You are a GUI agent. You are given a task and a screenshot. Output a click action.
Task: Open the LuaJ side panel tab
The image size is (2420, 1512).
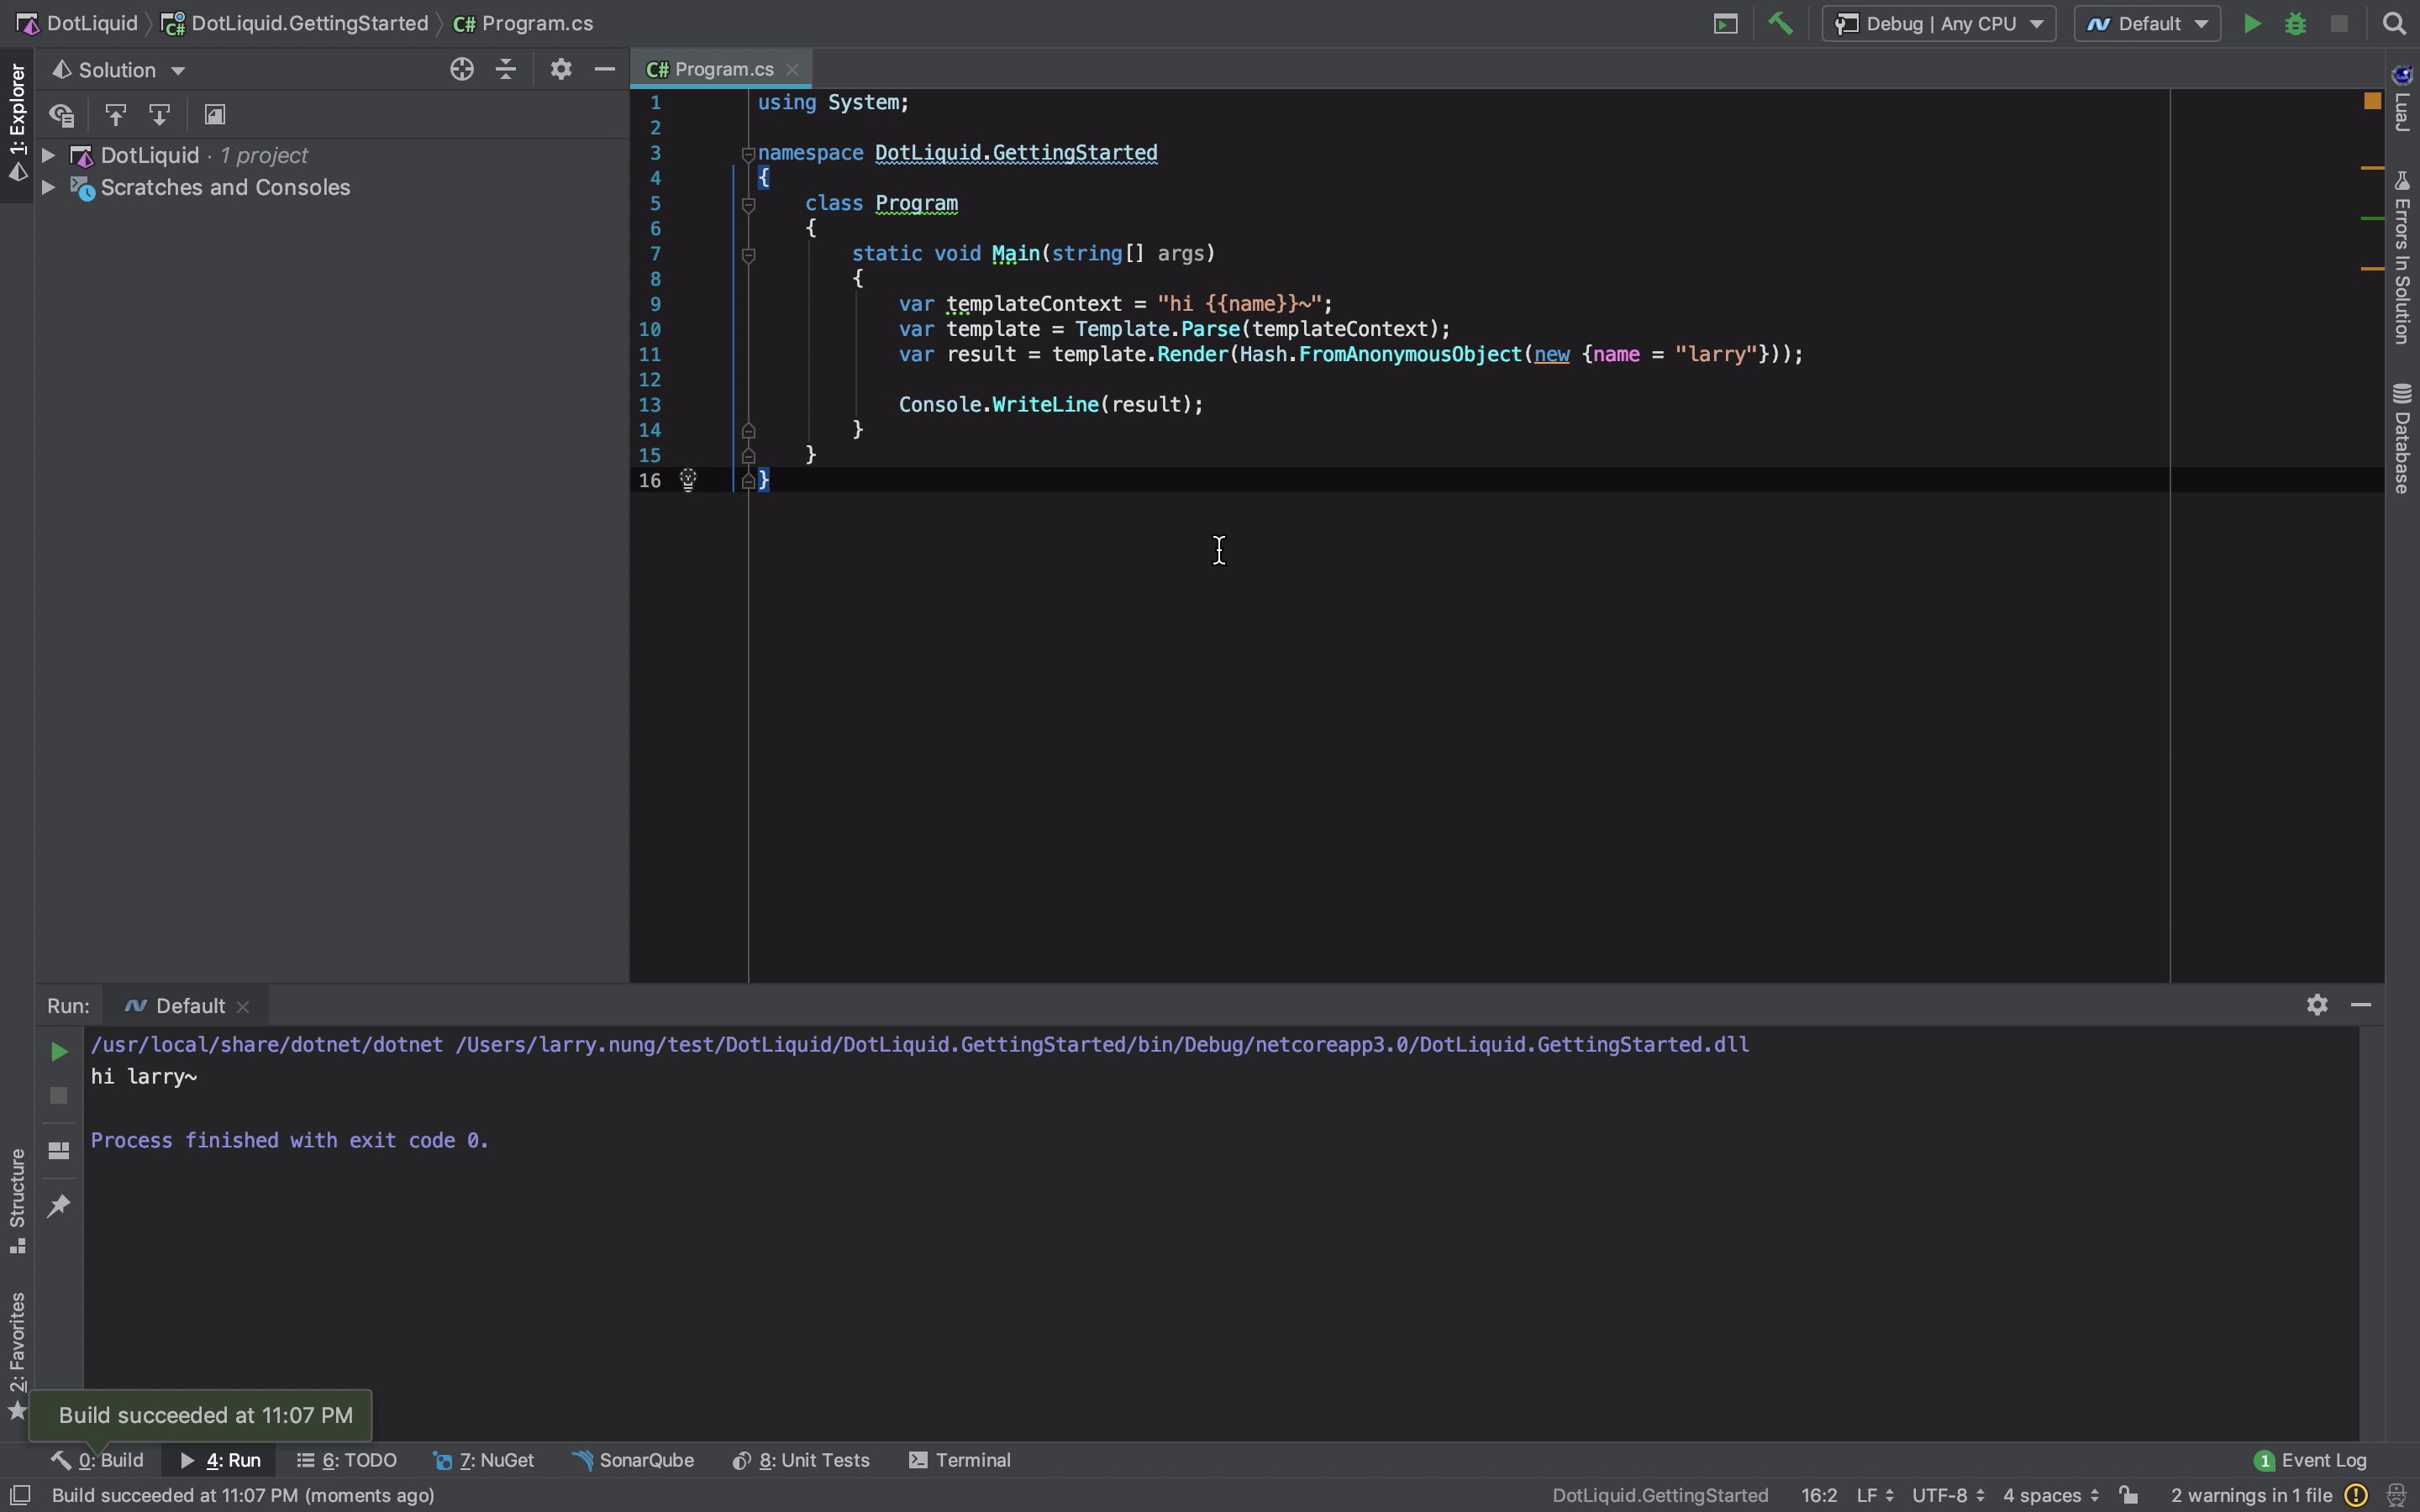(x=2402, y=98)
